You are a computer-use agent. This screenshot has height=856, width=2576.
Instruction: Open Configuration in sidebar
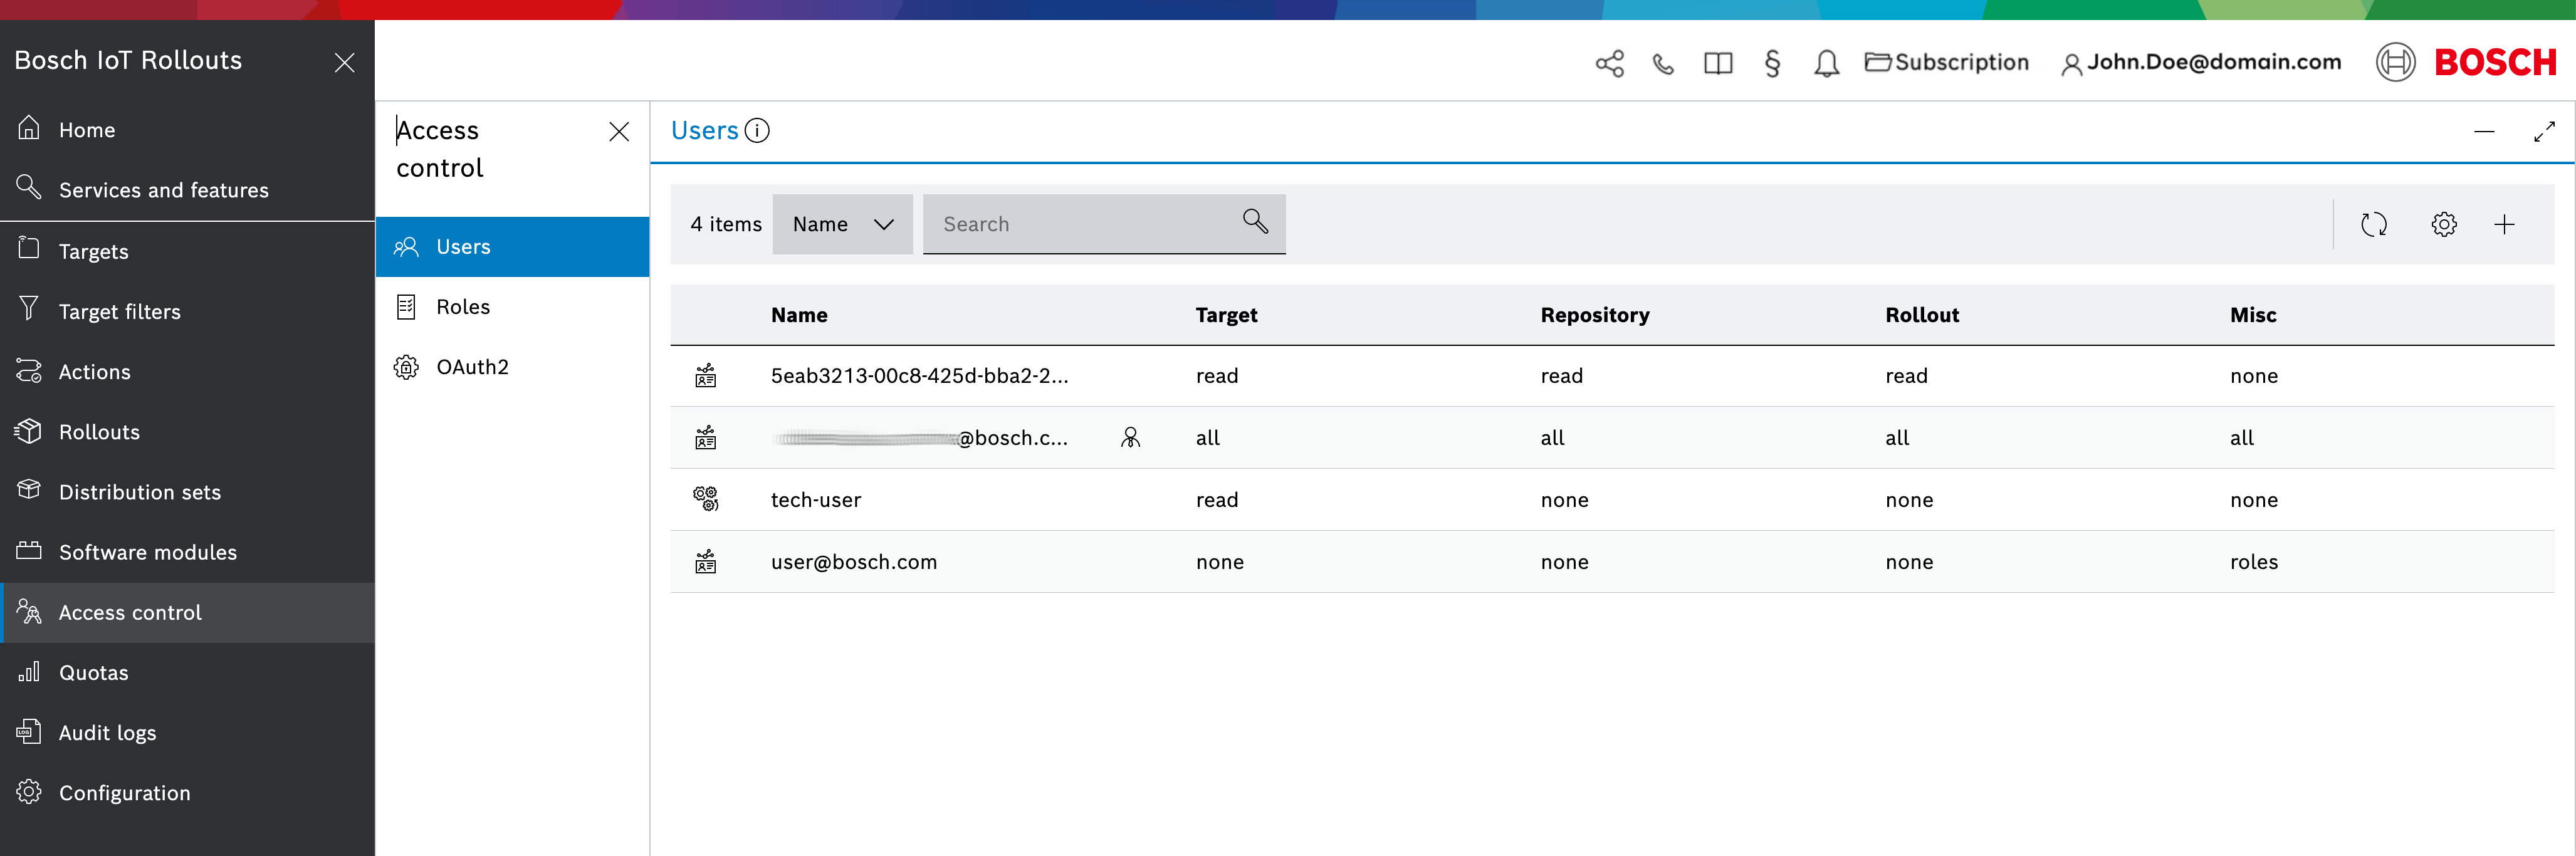(187, 792)
